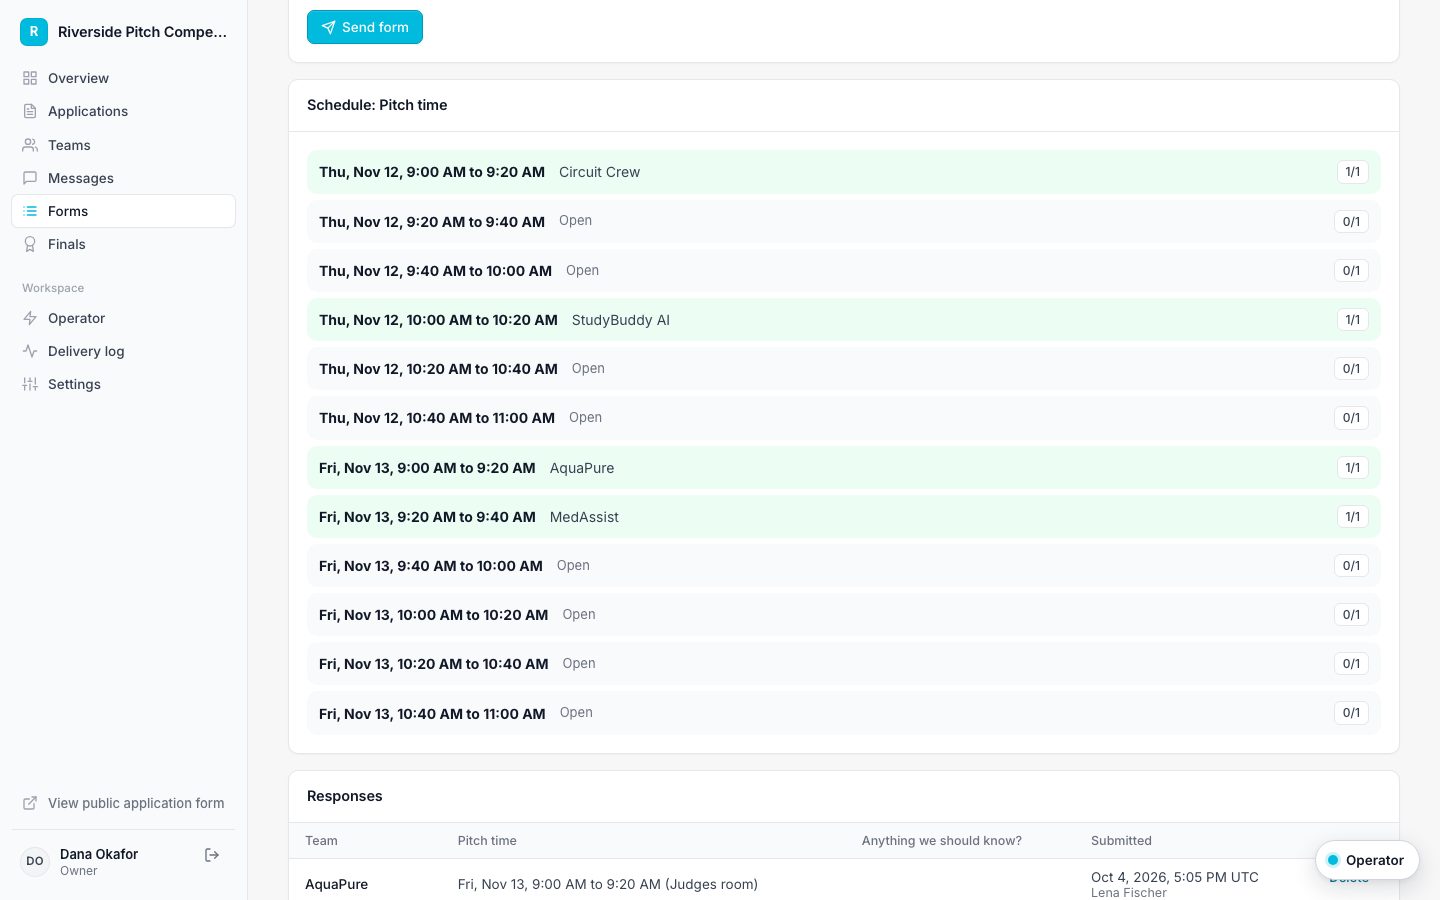Select Fri Nov 13 10:40 AM open slot
1440x900 pixels.
[x=844, y=713]
